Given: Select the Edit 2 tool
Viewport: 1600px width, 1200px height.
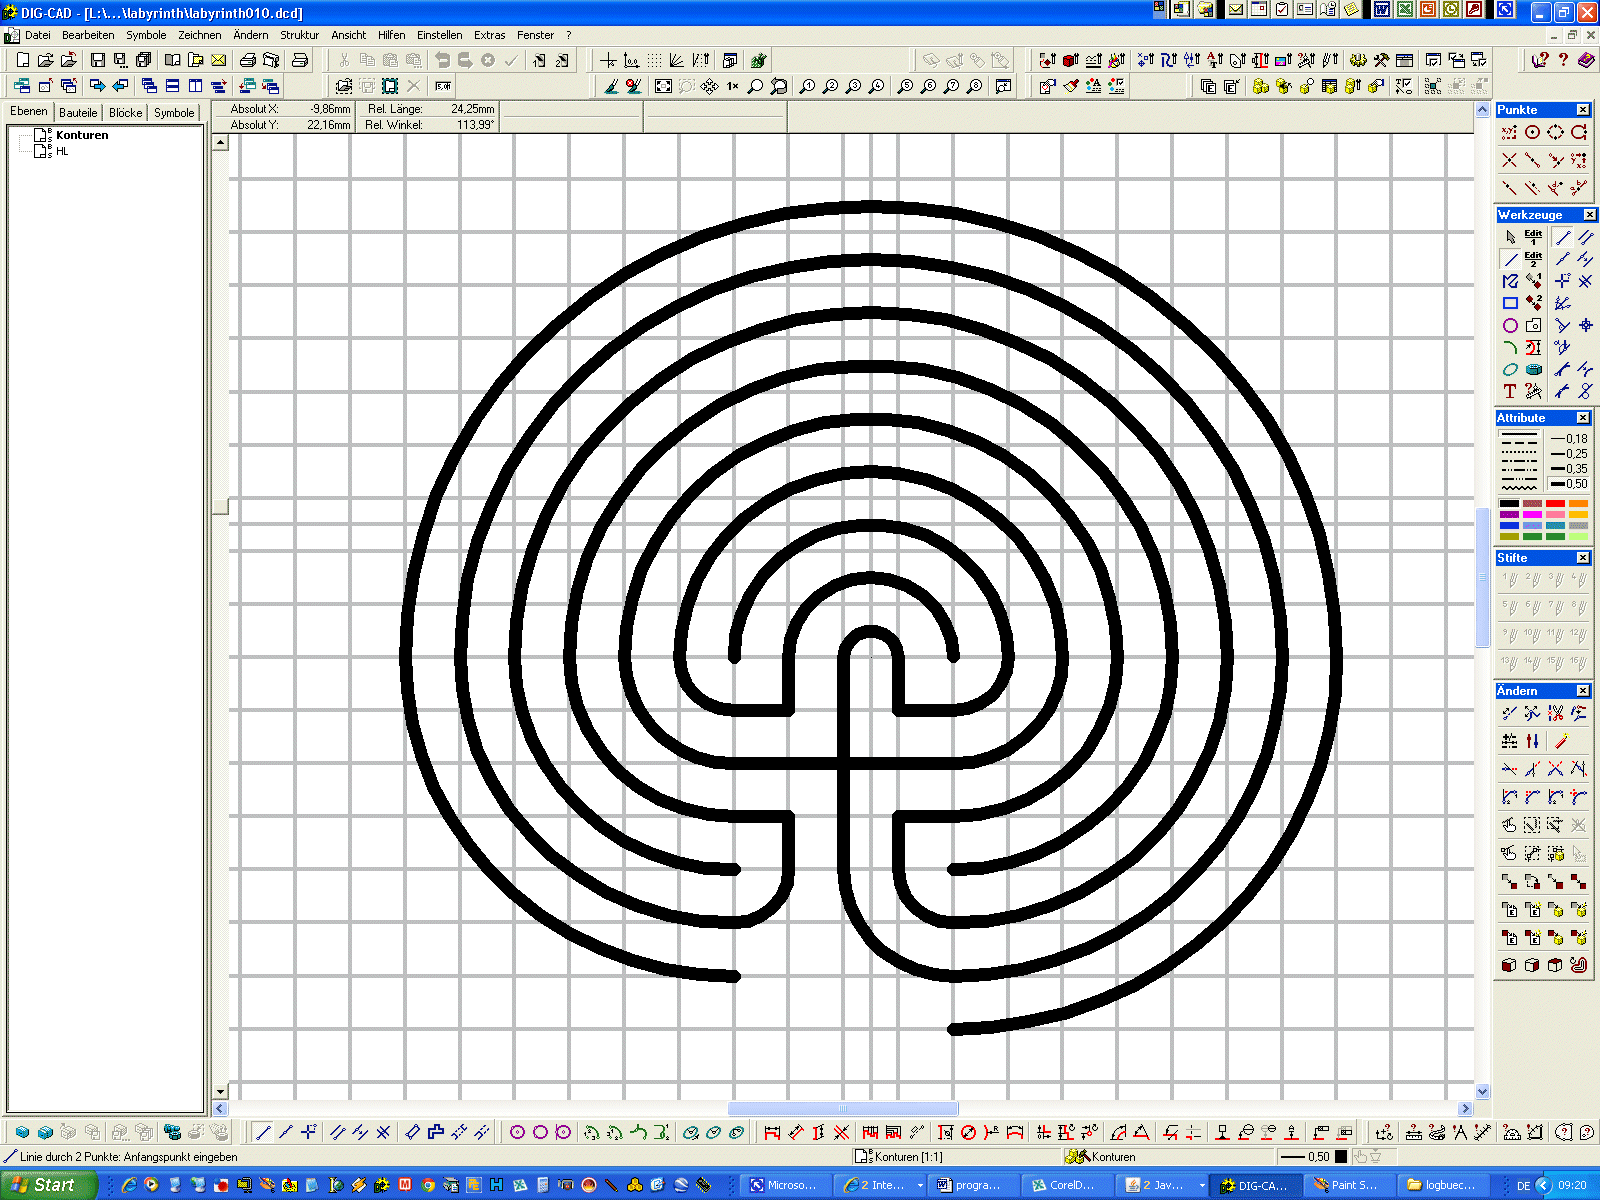Looking at the screenshot, I should pyautogui.click(x=1533, y=259).
